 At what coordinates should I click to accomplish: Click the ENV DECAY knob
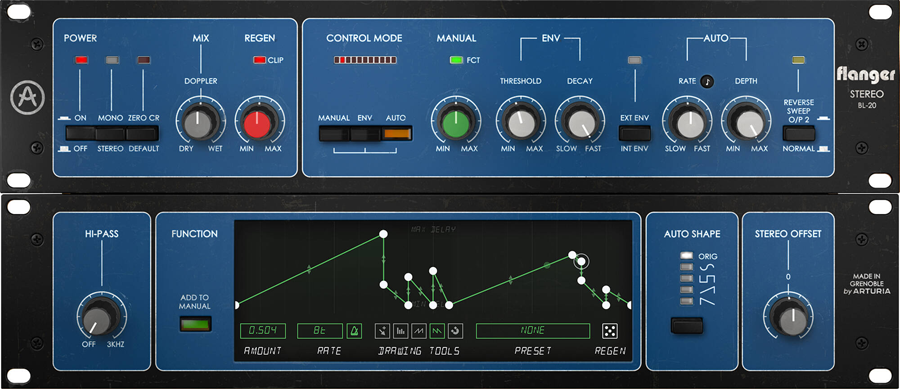click(x=580, y=123)
